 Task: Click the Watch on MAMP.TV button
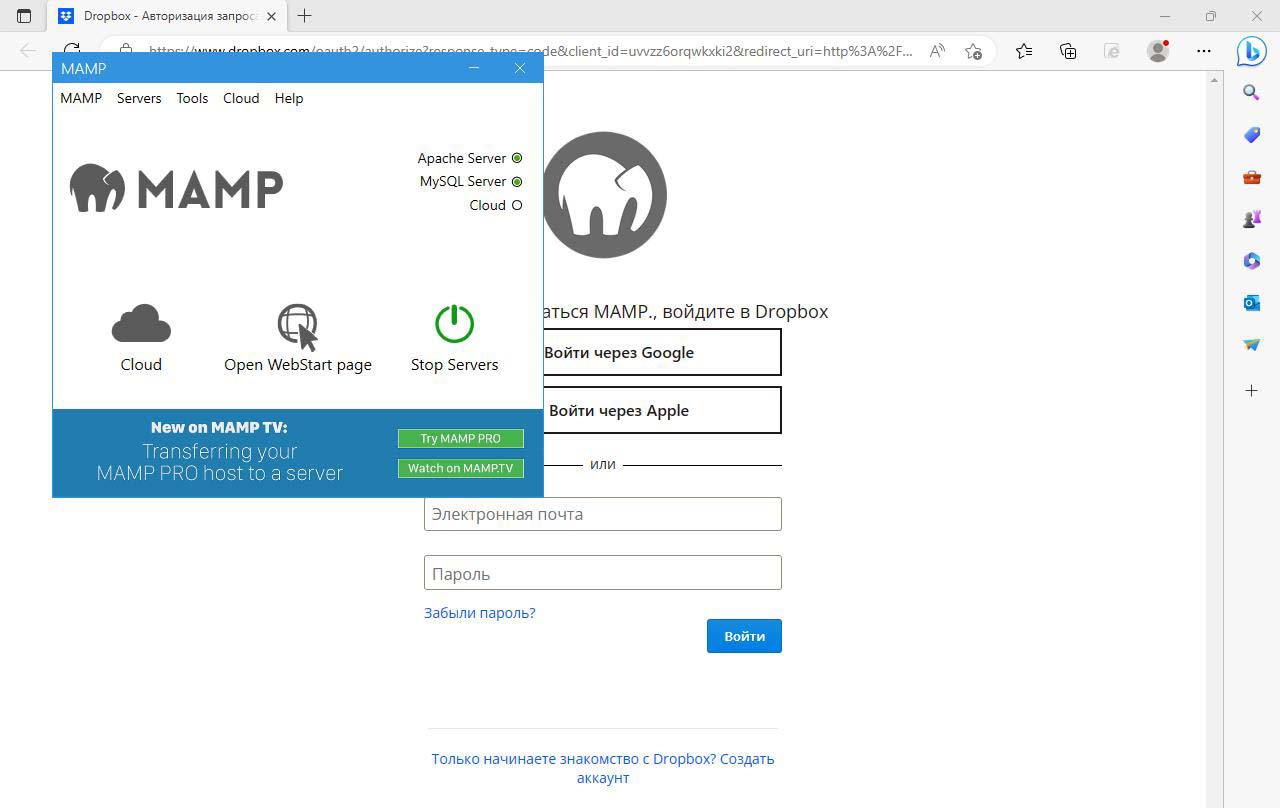click(460, 468)
